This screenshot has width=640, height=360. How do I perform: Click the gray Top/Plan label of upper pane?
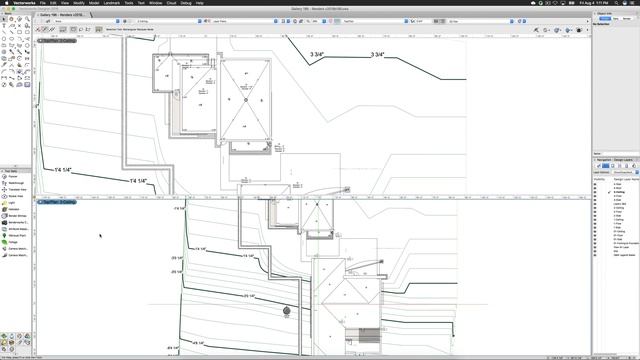pyautogui.click(x=56, y=41)
